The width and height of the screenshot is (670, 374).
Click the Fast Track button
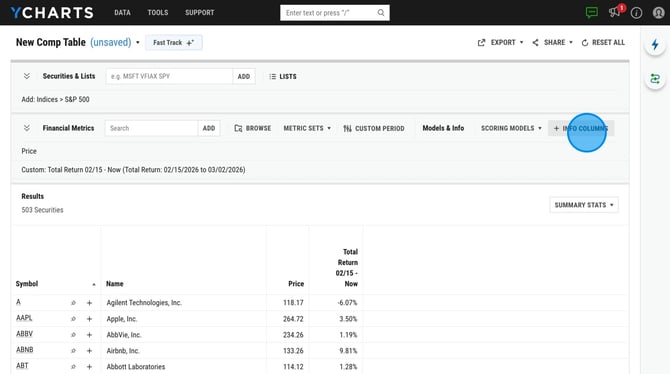173,43
